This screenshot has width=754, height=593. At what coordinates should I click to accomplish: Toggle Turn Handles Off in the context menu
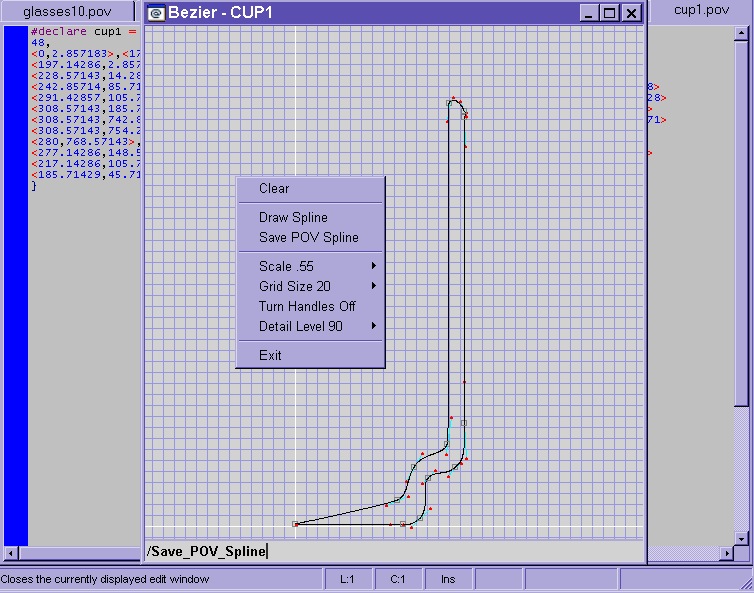click(307, 306)
